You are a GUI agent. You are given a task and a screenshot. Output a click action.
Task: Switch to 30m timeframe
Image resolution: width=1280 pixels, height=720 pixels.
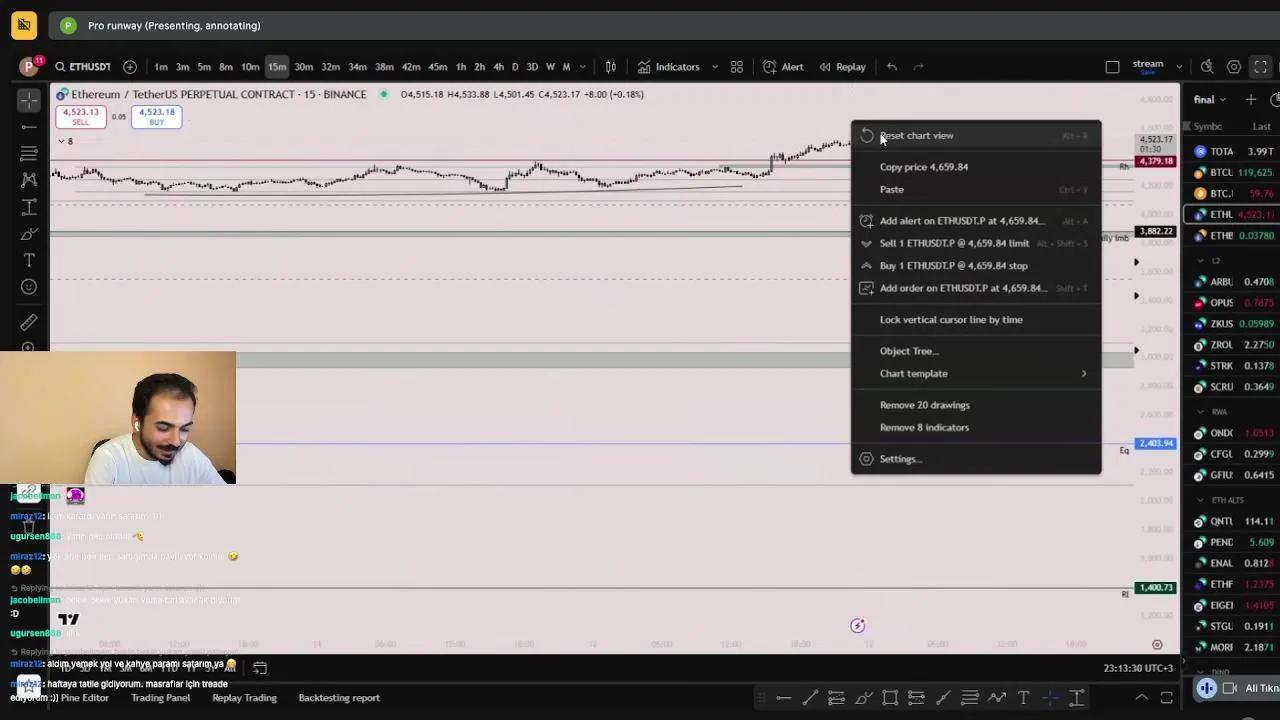[x=304, y=67]
